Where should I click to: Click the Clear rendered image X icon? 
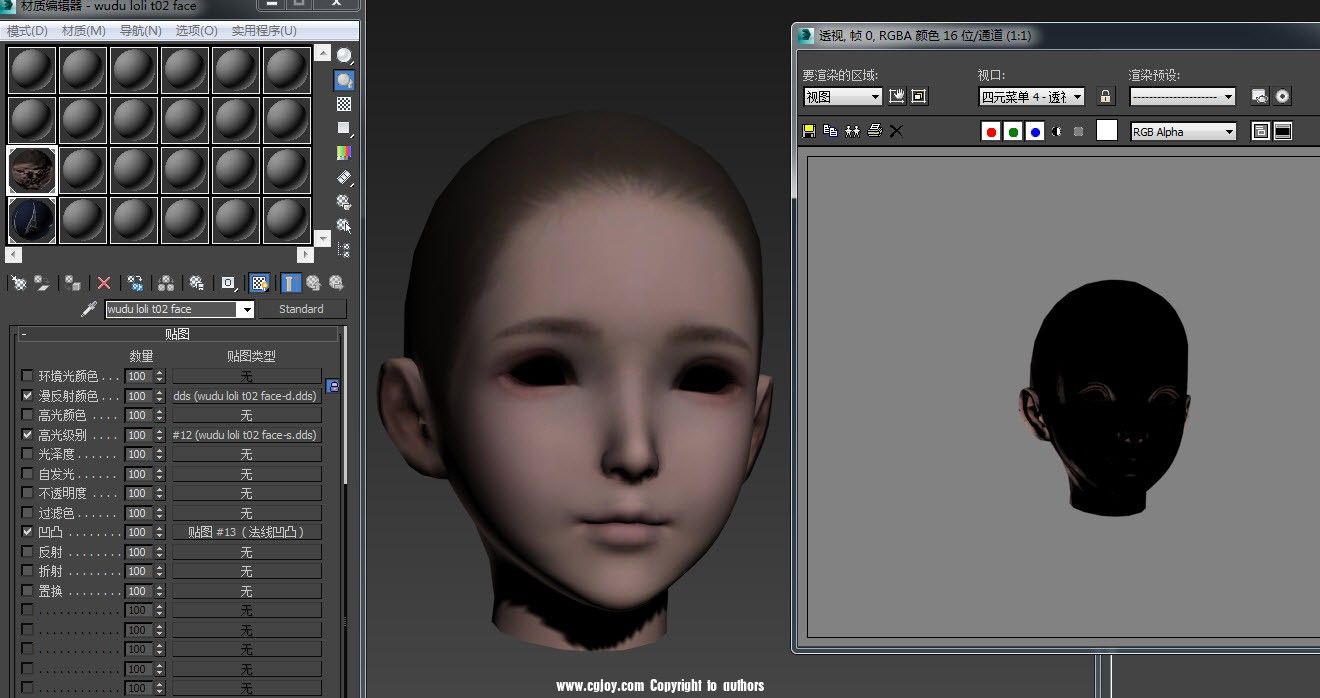[x=894, y=131]
